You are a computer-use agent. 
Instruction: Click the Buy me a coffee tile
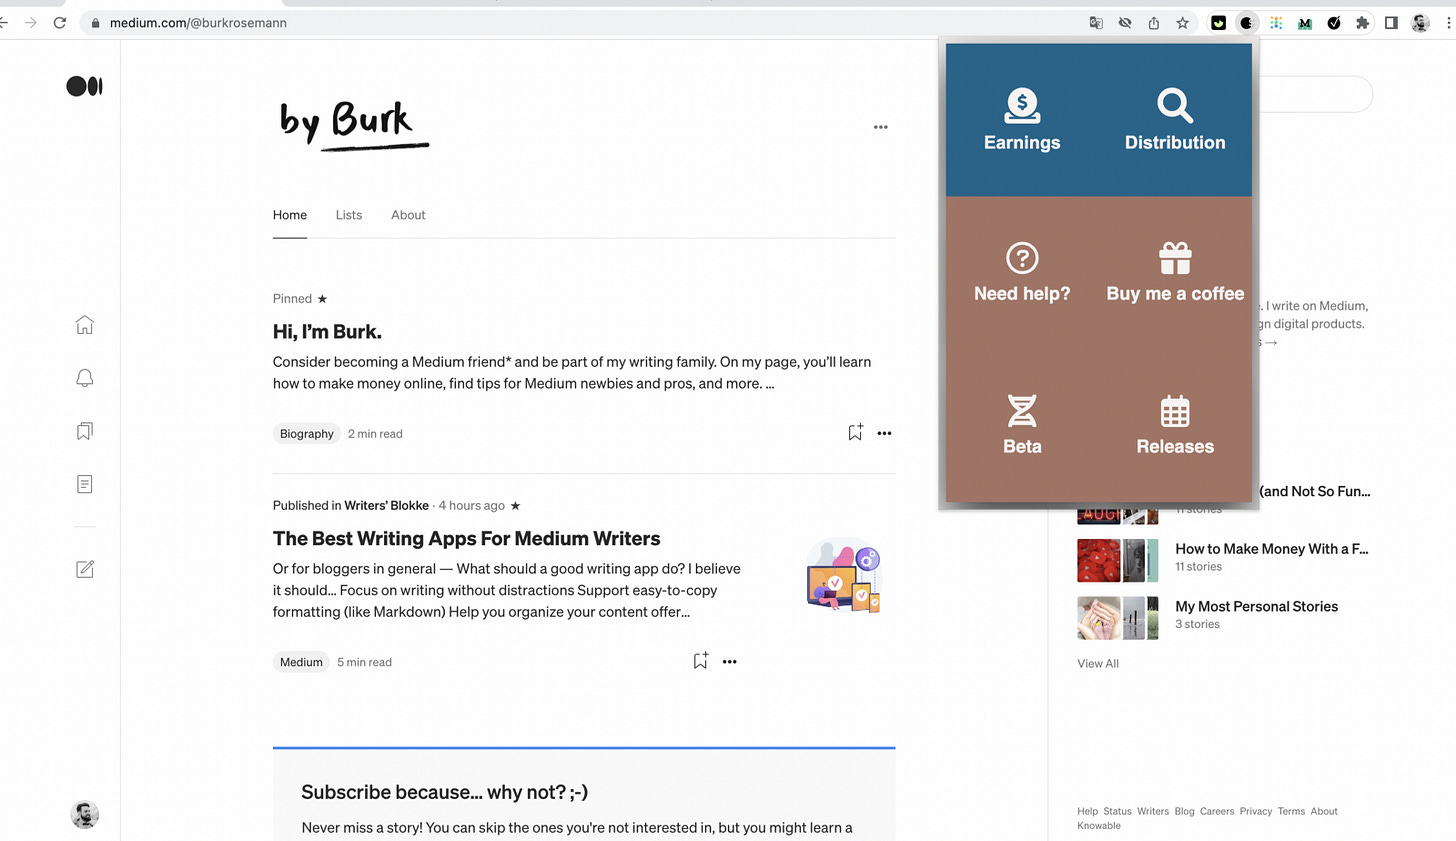pos(1175,272)
